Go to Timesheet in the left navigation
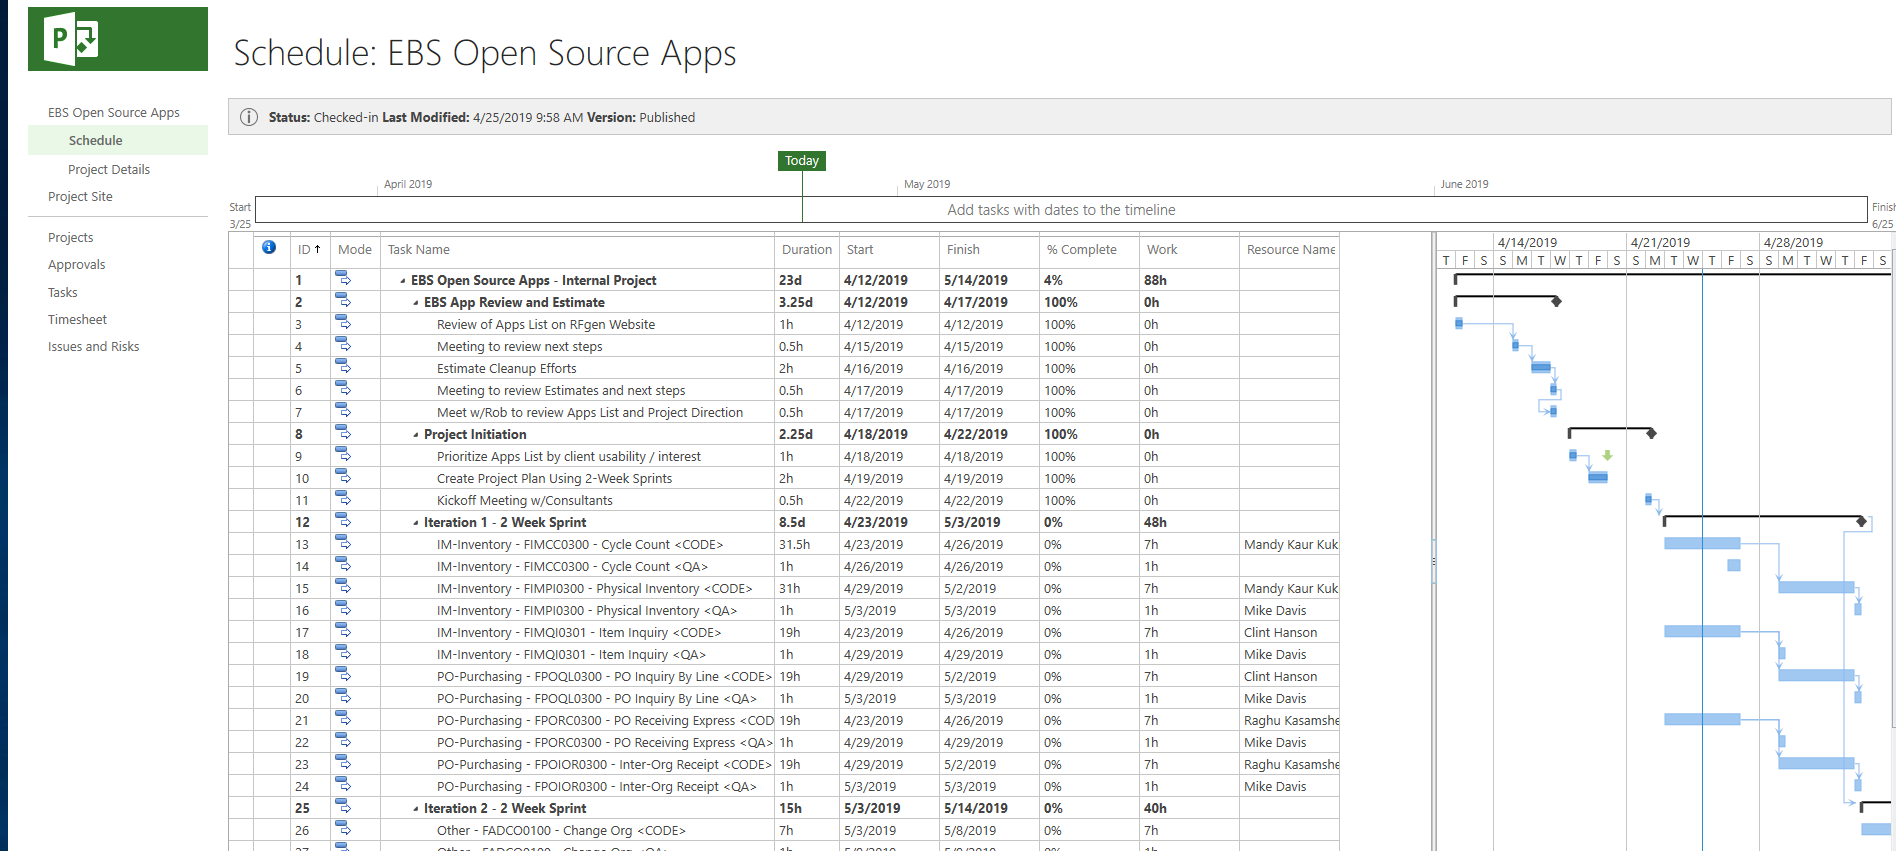Screen dimensions: 1896x851 tap(77, 320)
